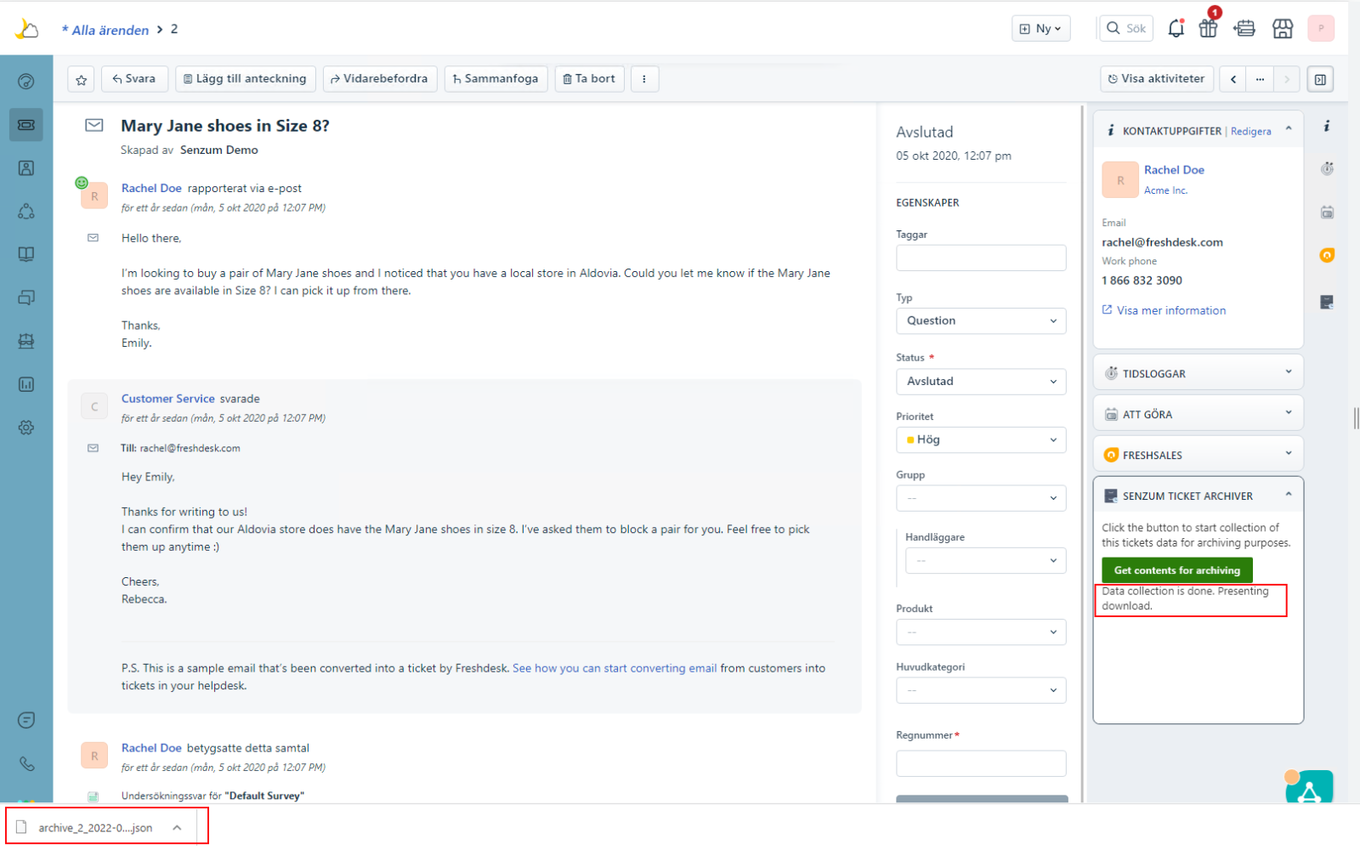Open Reports analytics icon in sidebar
This screenshot has width=1360, height=850.
tap(26, 384)
